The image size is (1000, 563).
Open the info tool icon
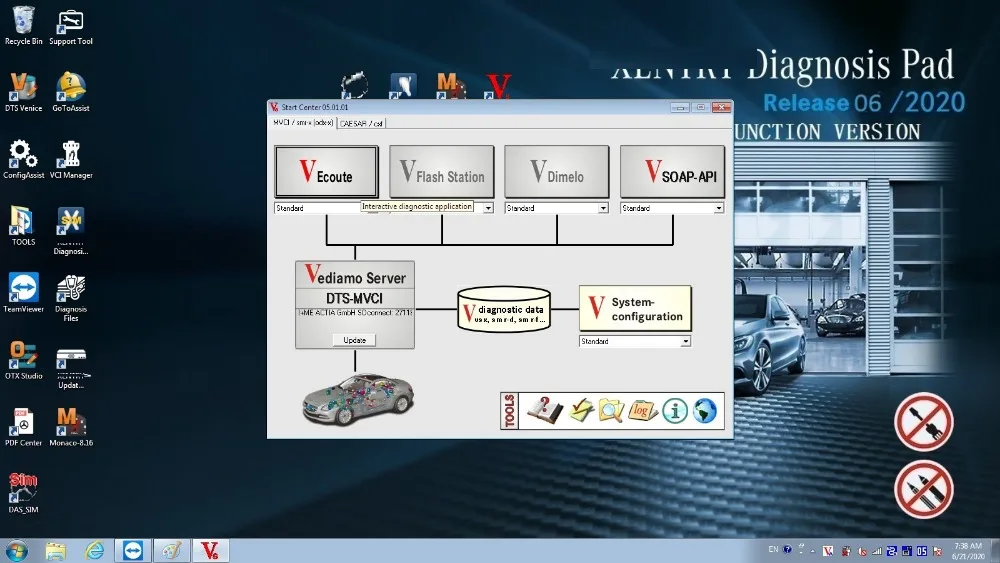tap(675, 411)
